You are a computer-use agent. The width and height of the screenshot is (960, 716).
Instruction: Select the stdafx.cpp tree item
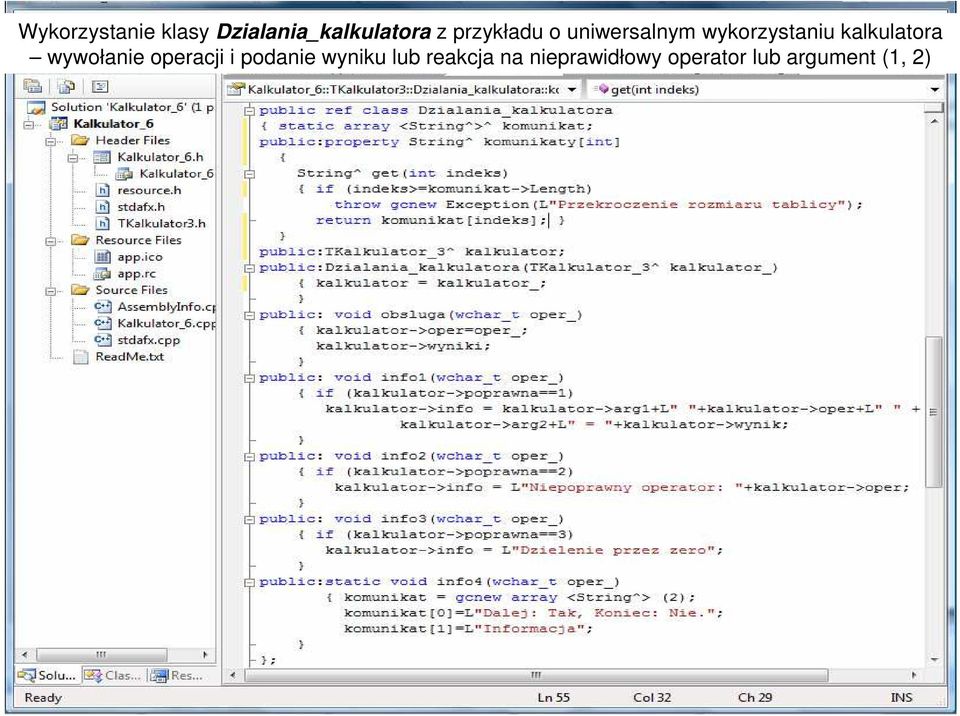coord(148,340)
